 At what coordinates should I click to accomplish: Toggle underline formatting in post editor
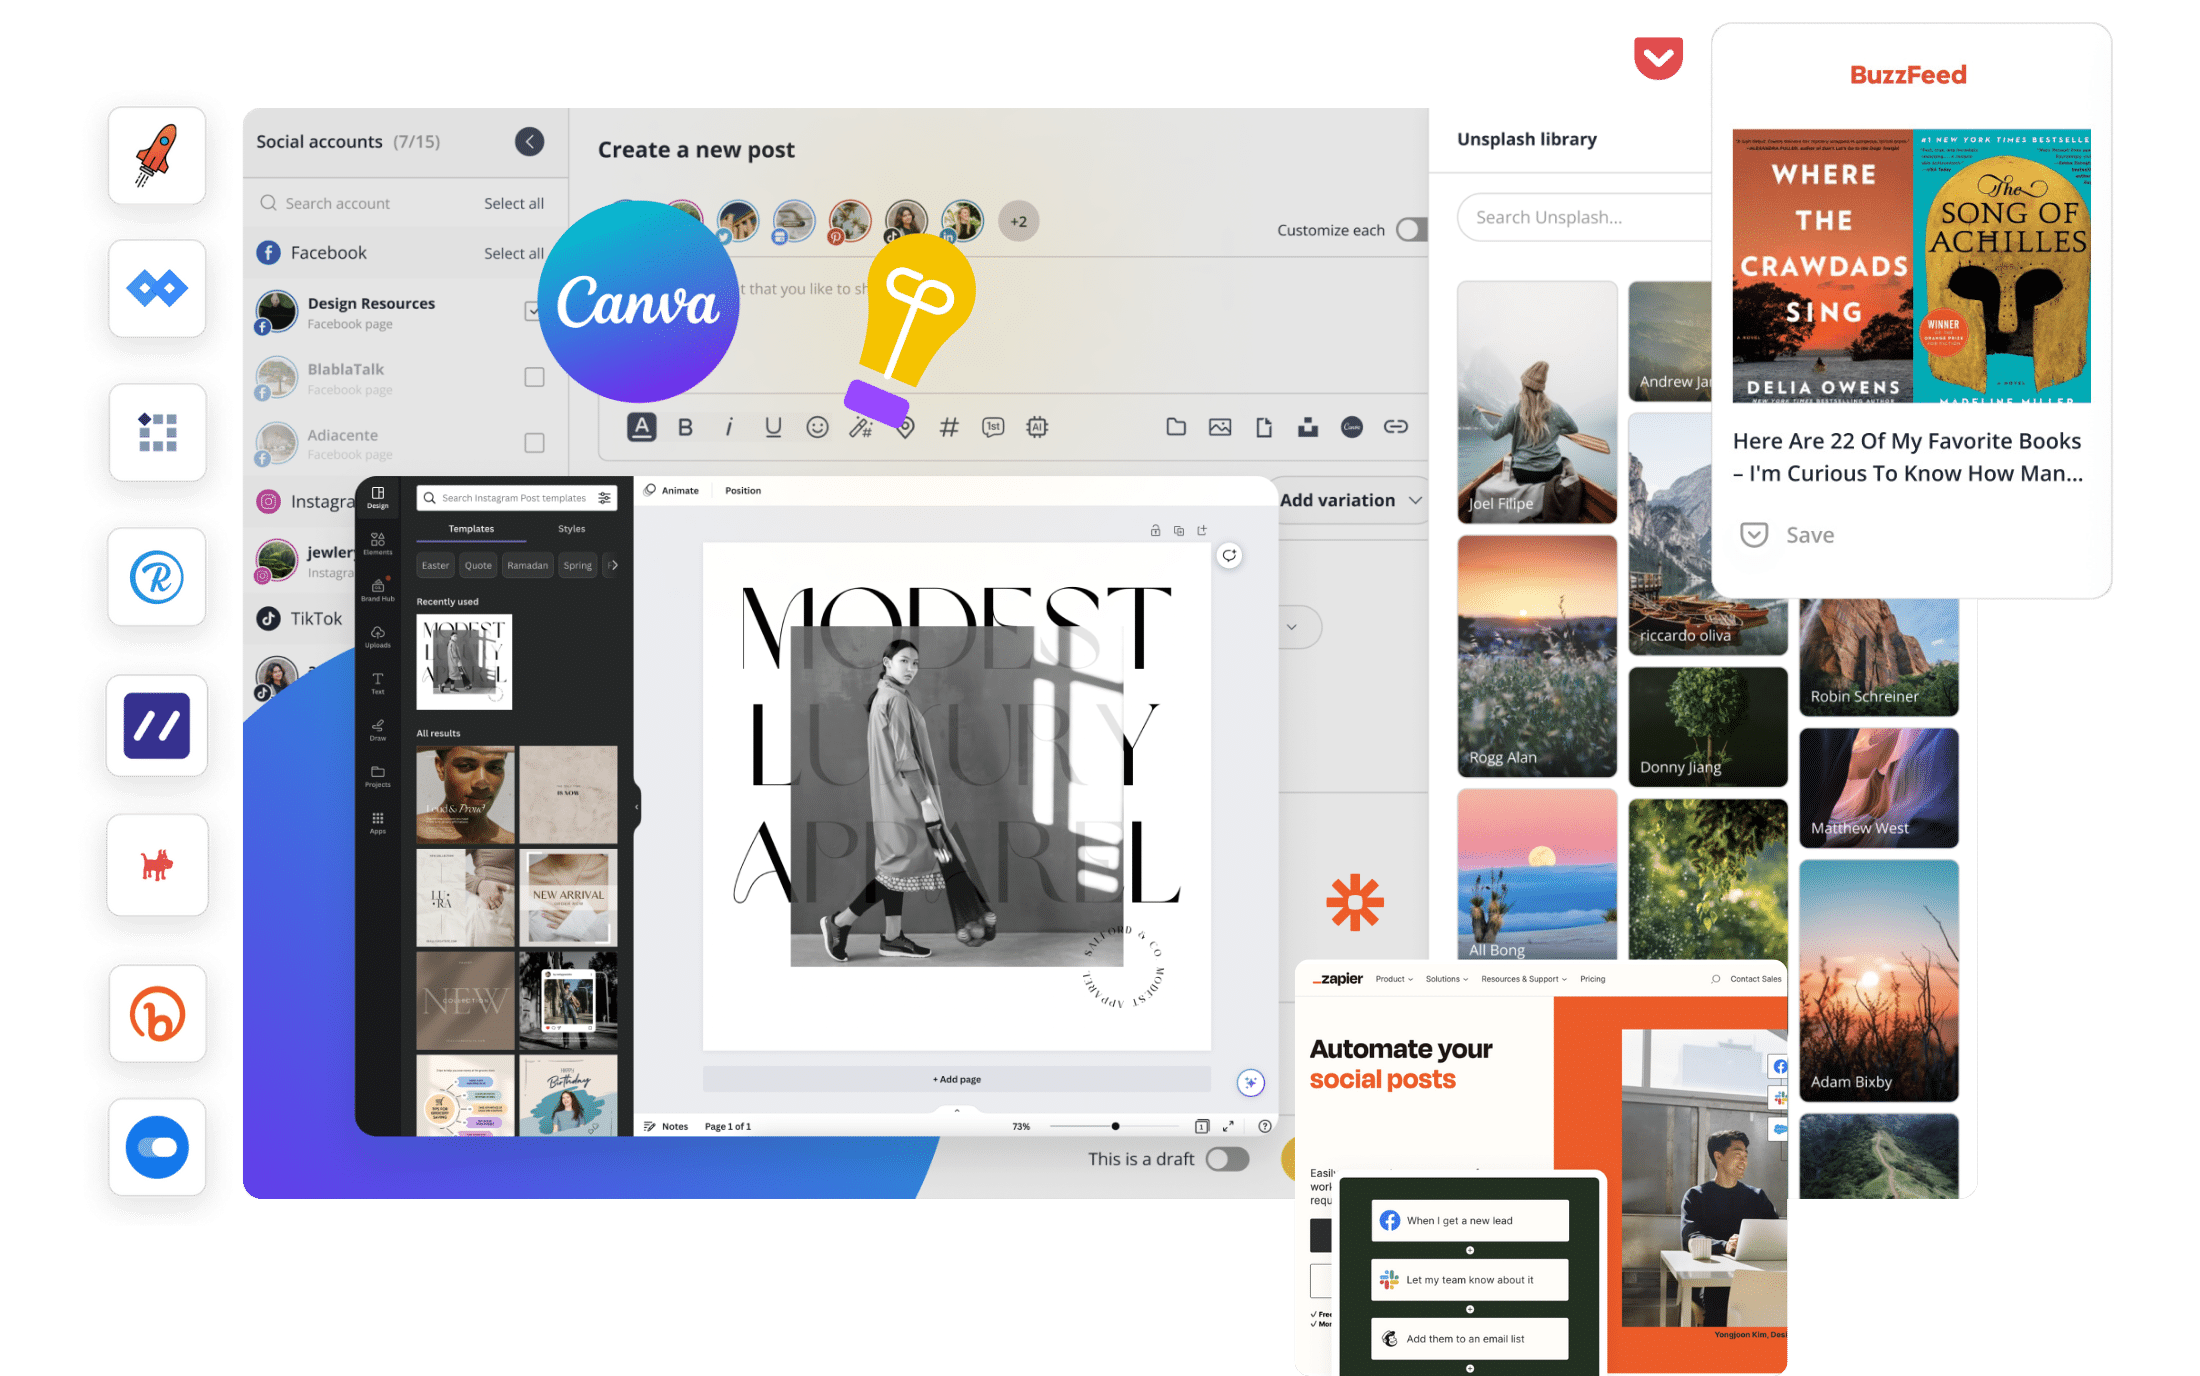773,427
